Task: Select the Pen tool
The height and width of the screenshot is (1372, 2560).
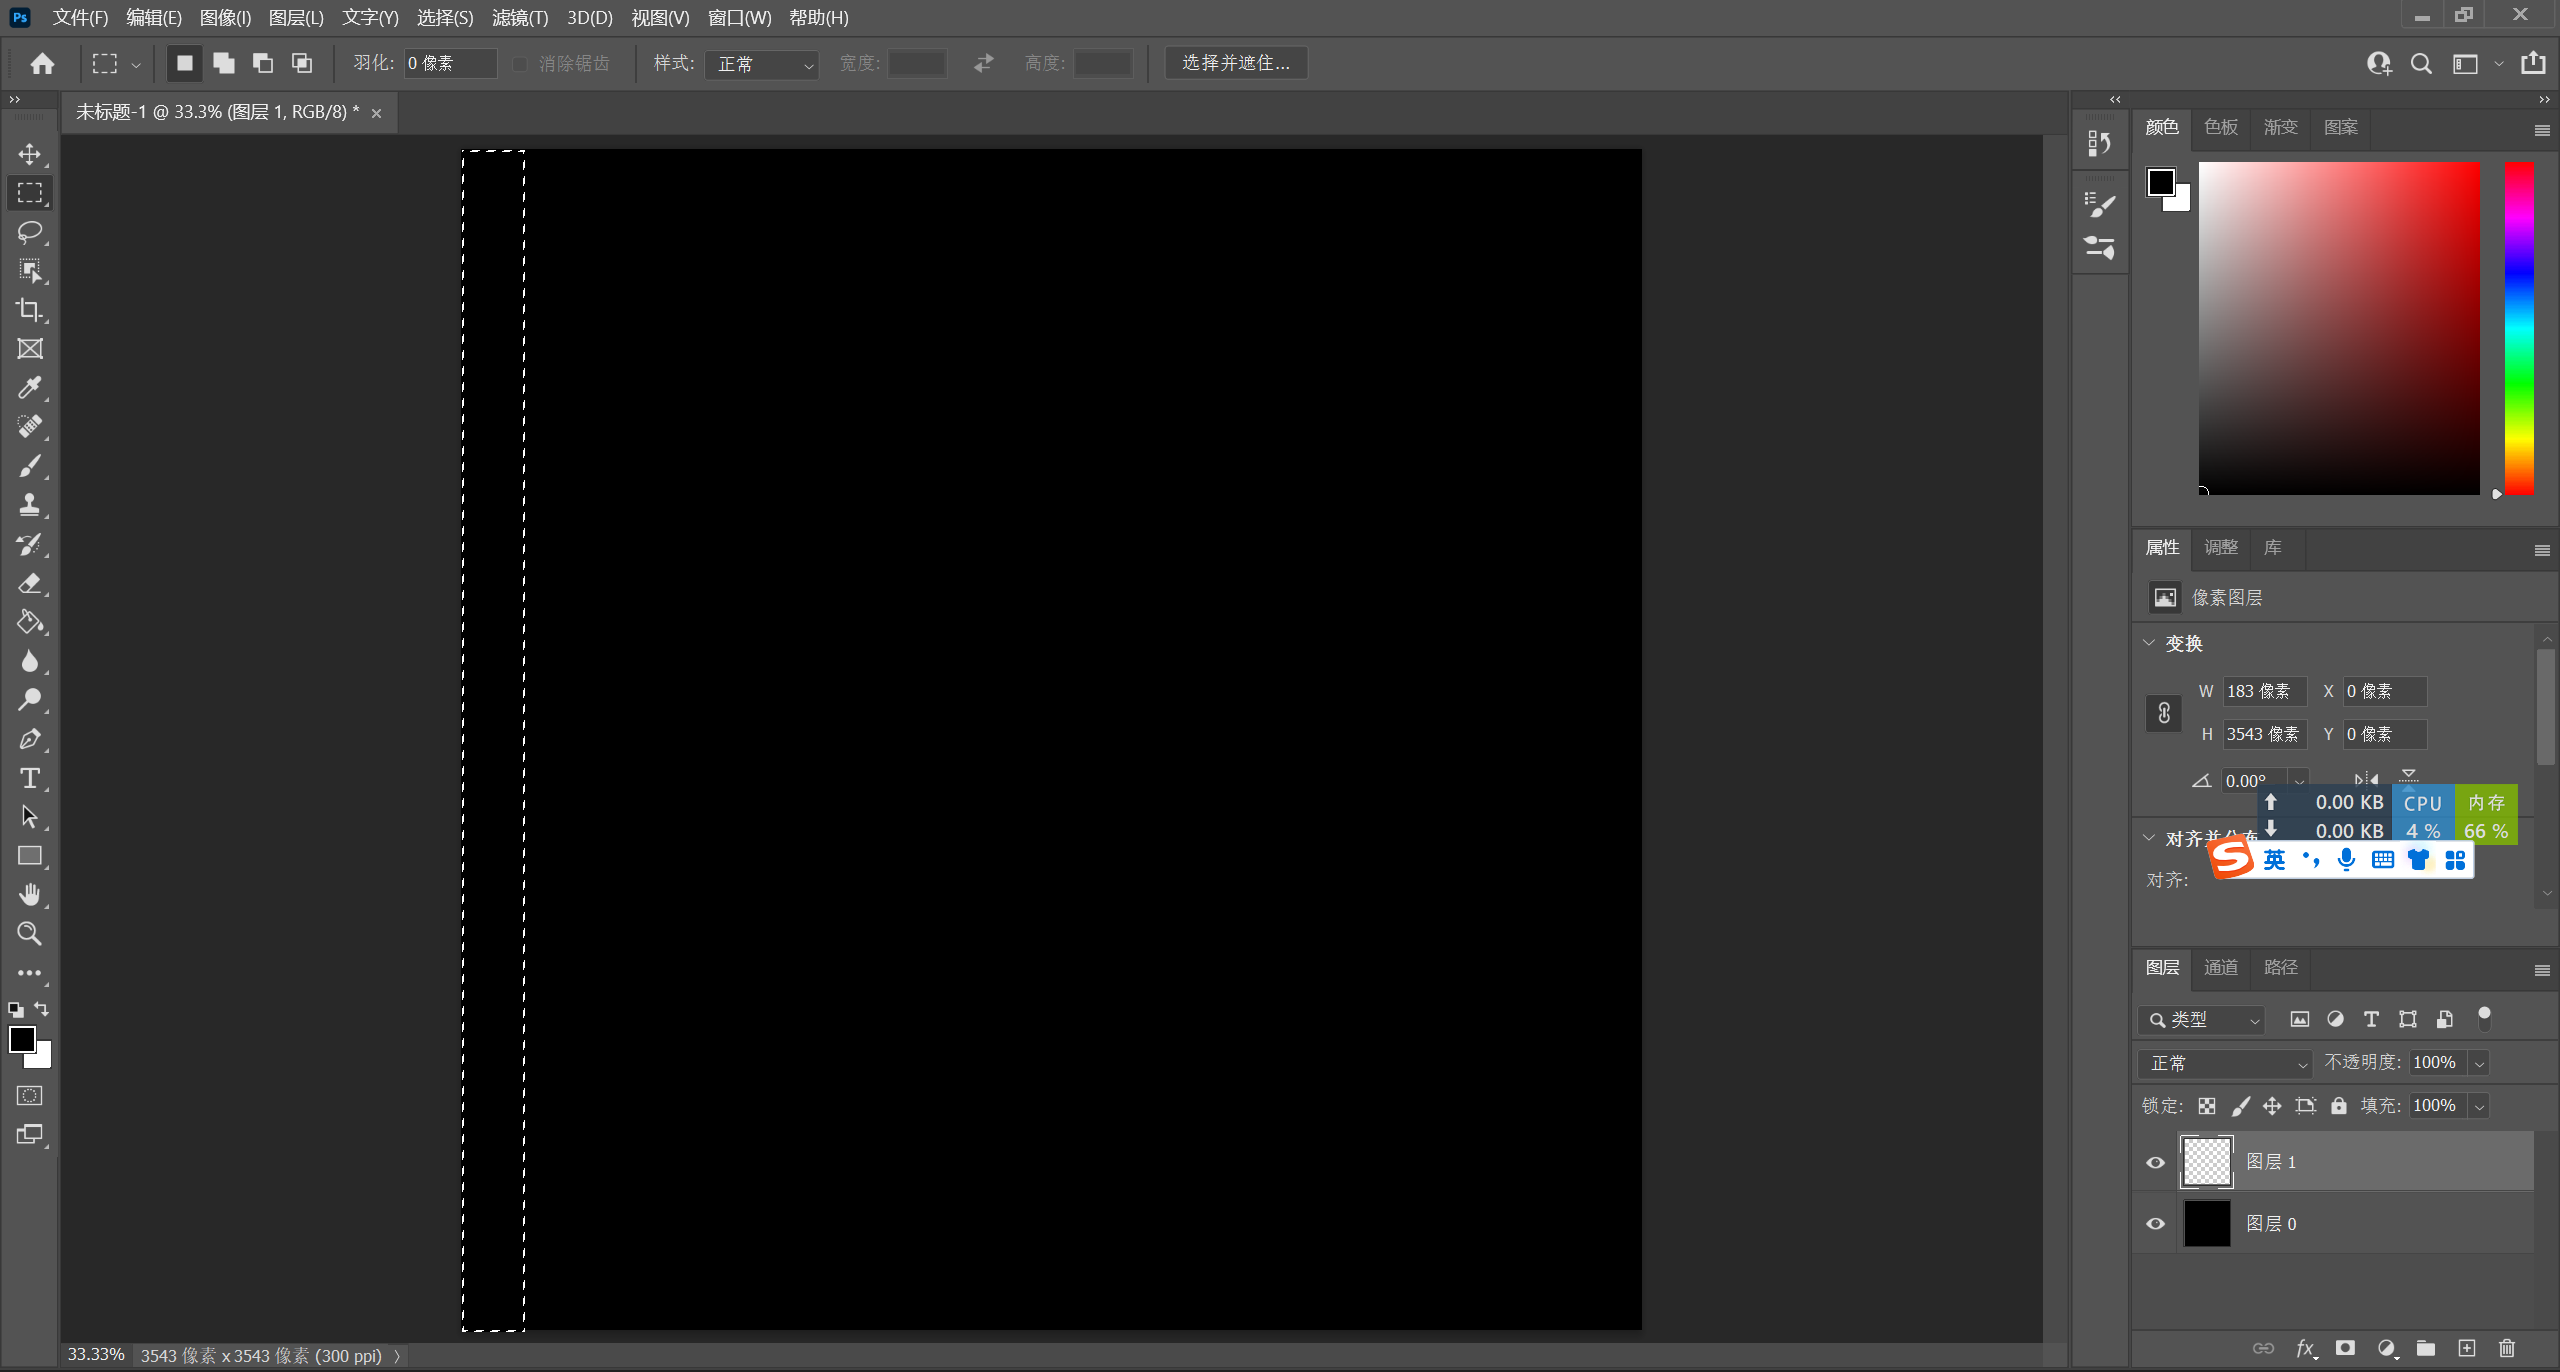Action: (x=29, y=739)
